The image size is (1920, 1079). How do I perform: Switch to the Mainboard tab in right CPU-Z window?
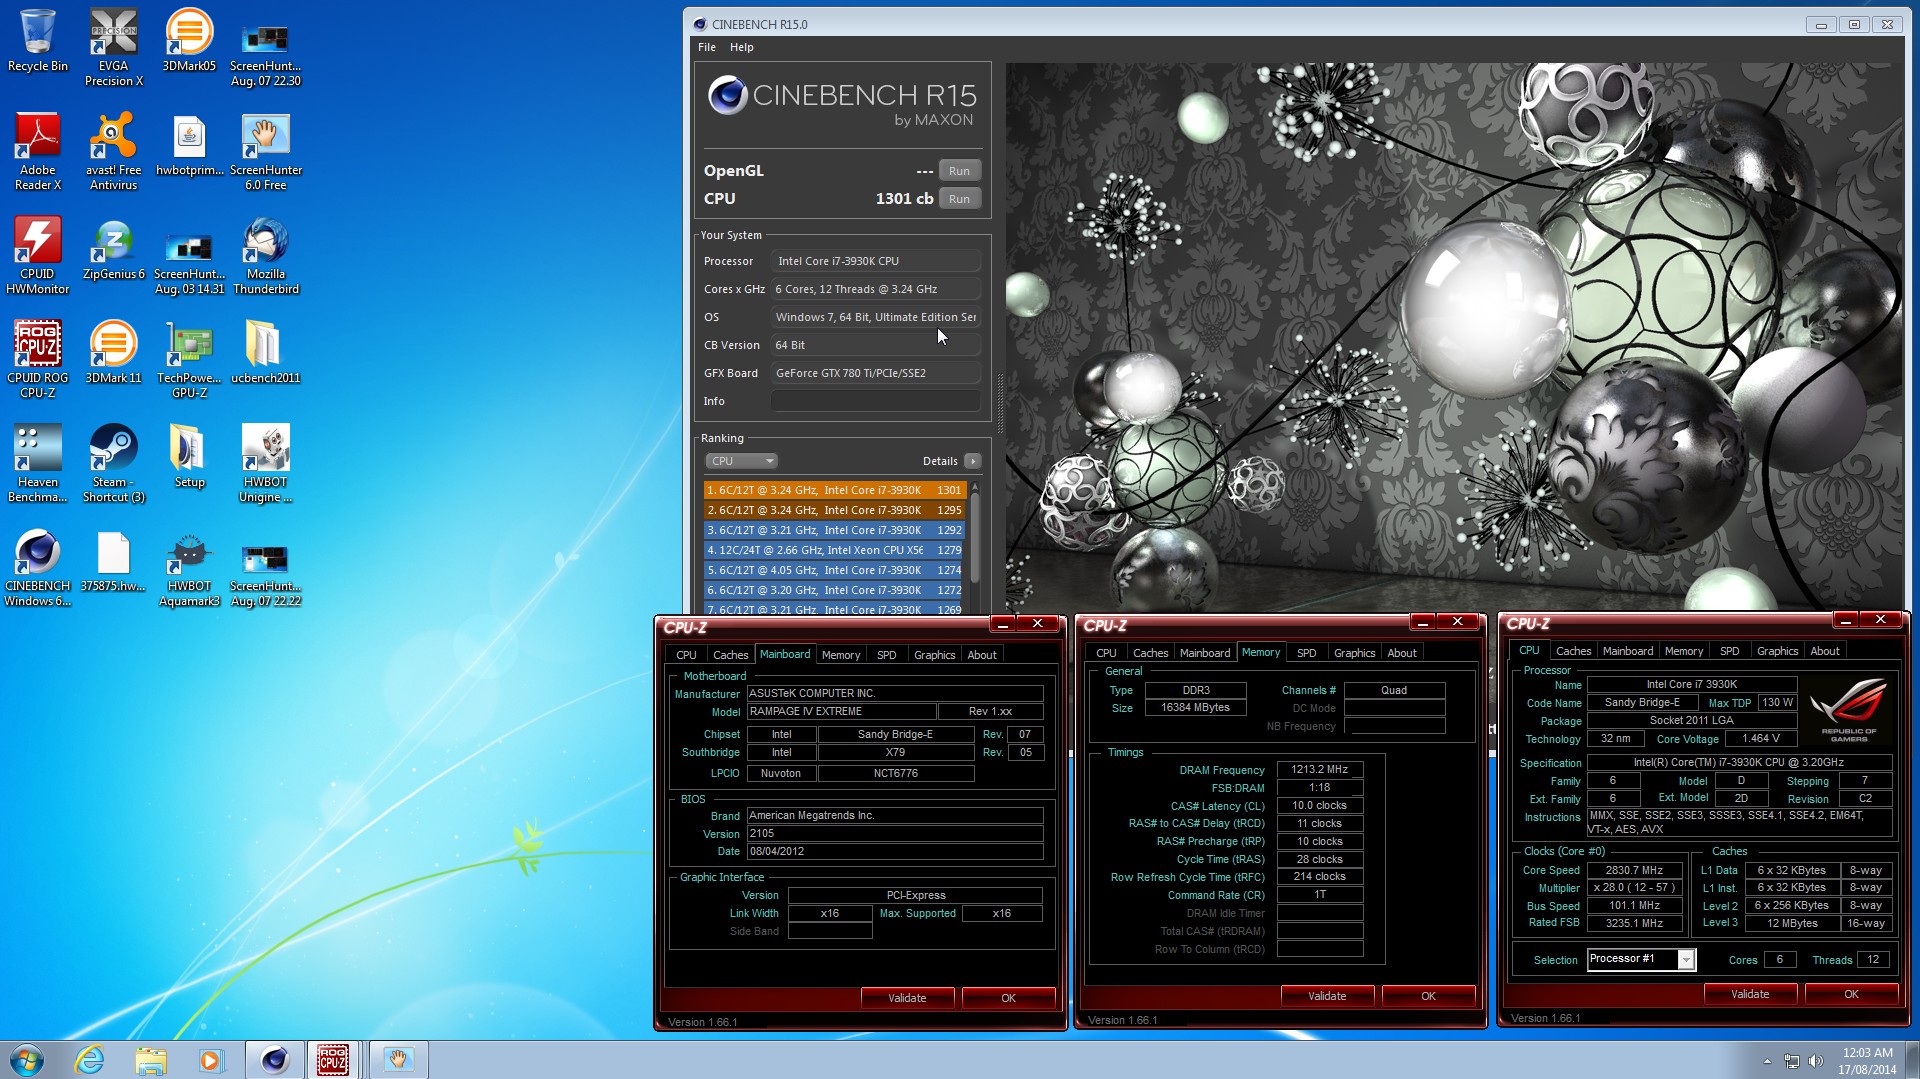point(1628,651)
